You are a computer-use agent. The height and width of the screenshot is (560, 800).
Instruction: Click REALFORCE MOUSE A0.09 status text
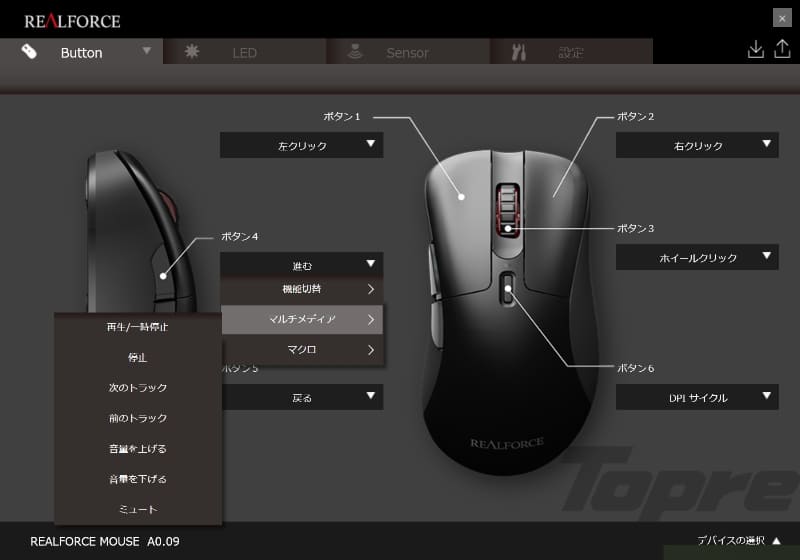105,541
